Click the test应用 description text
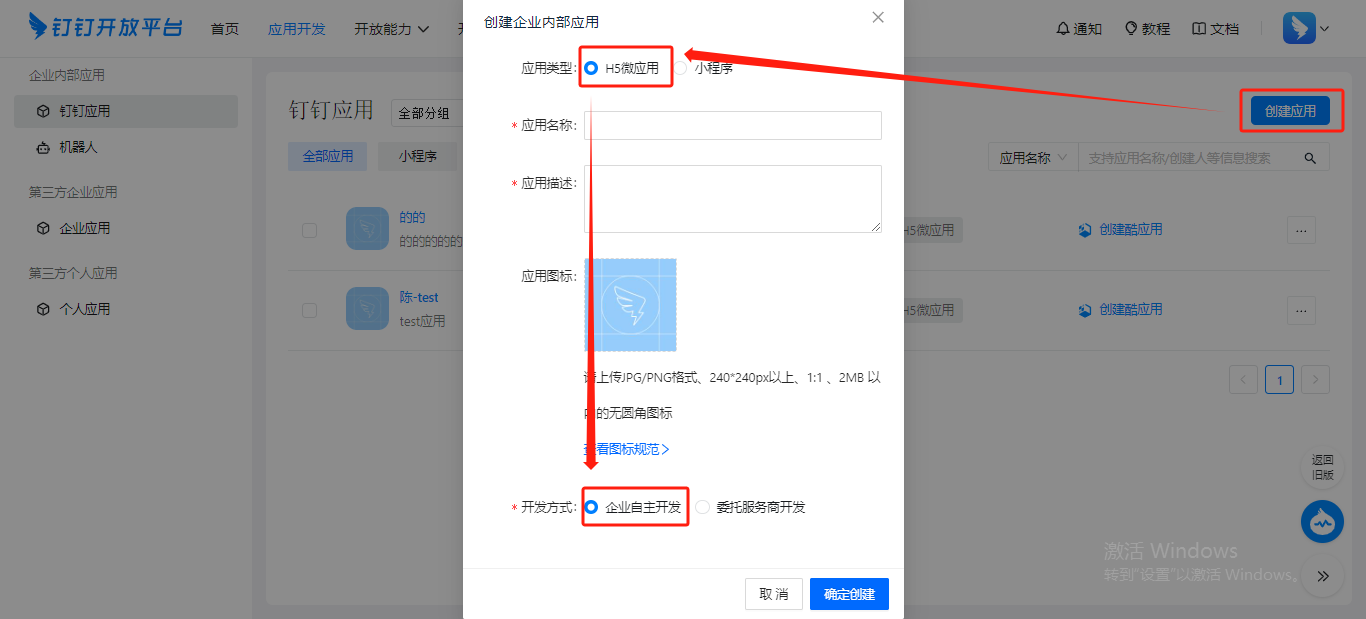Viewport: 1366px width, 619px height. point(422,321)
